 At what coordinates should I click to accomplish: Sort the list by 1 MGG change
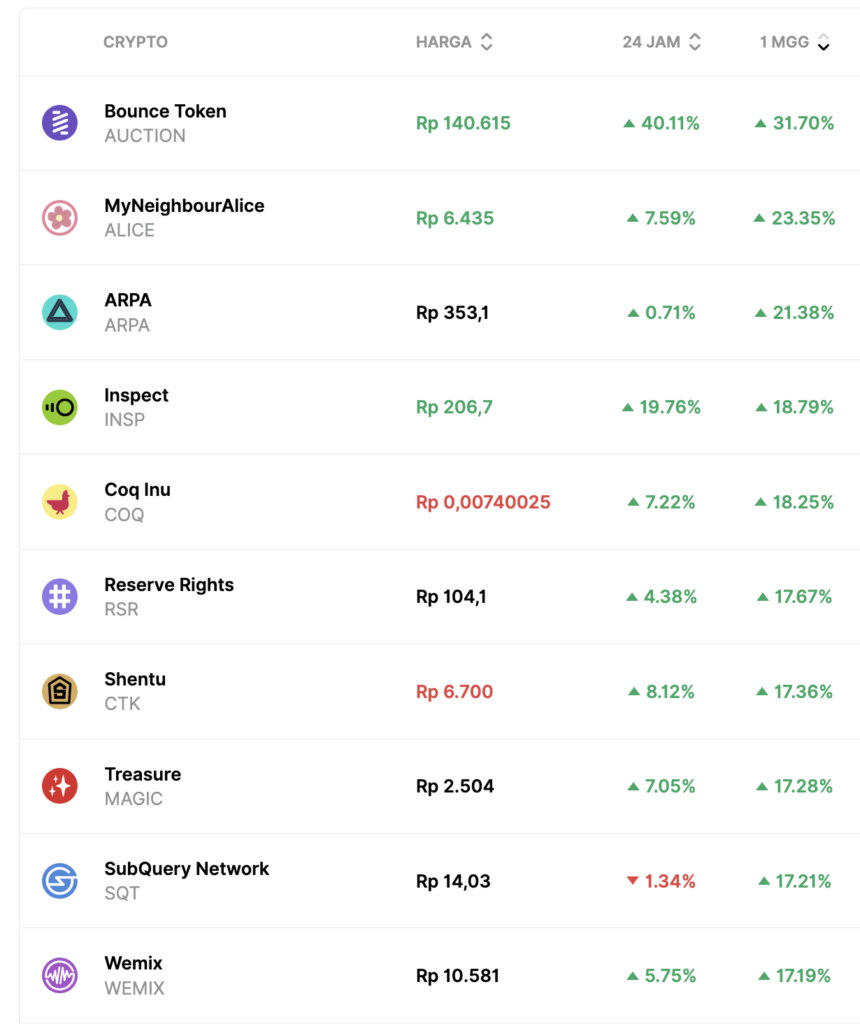pyautogui.click(x=795, y=42)
